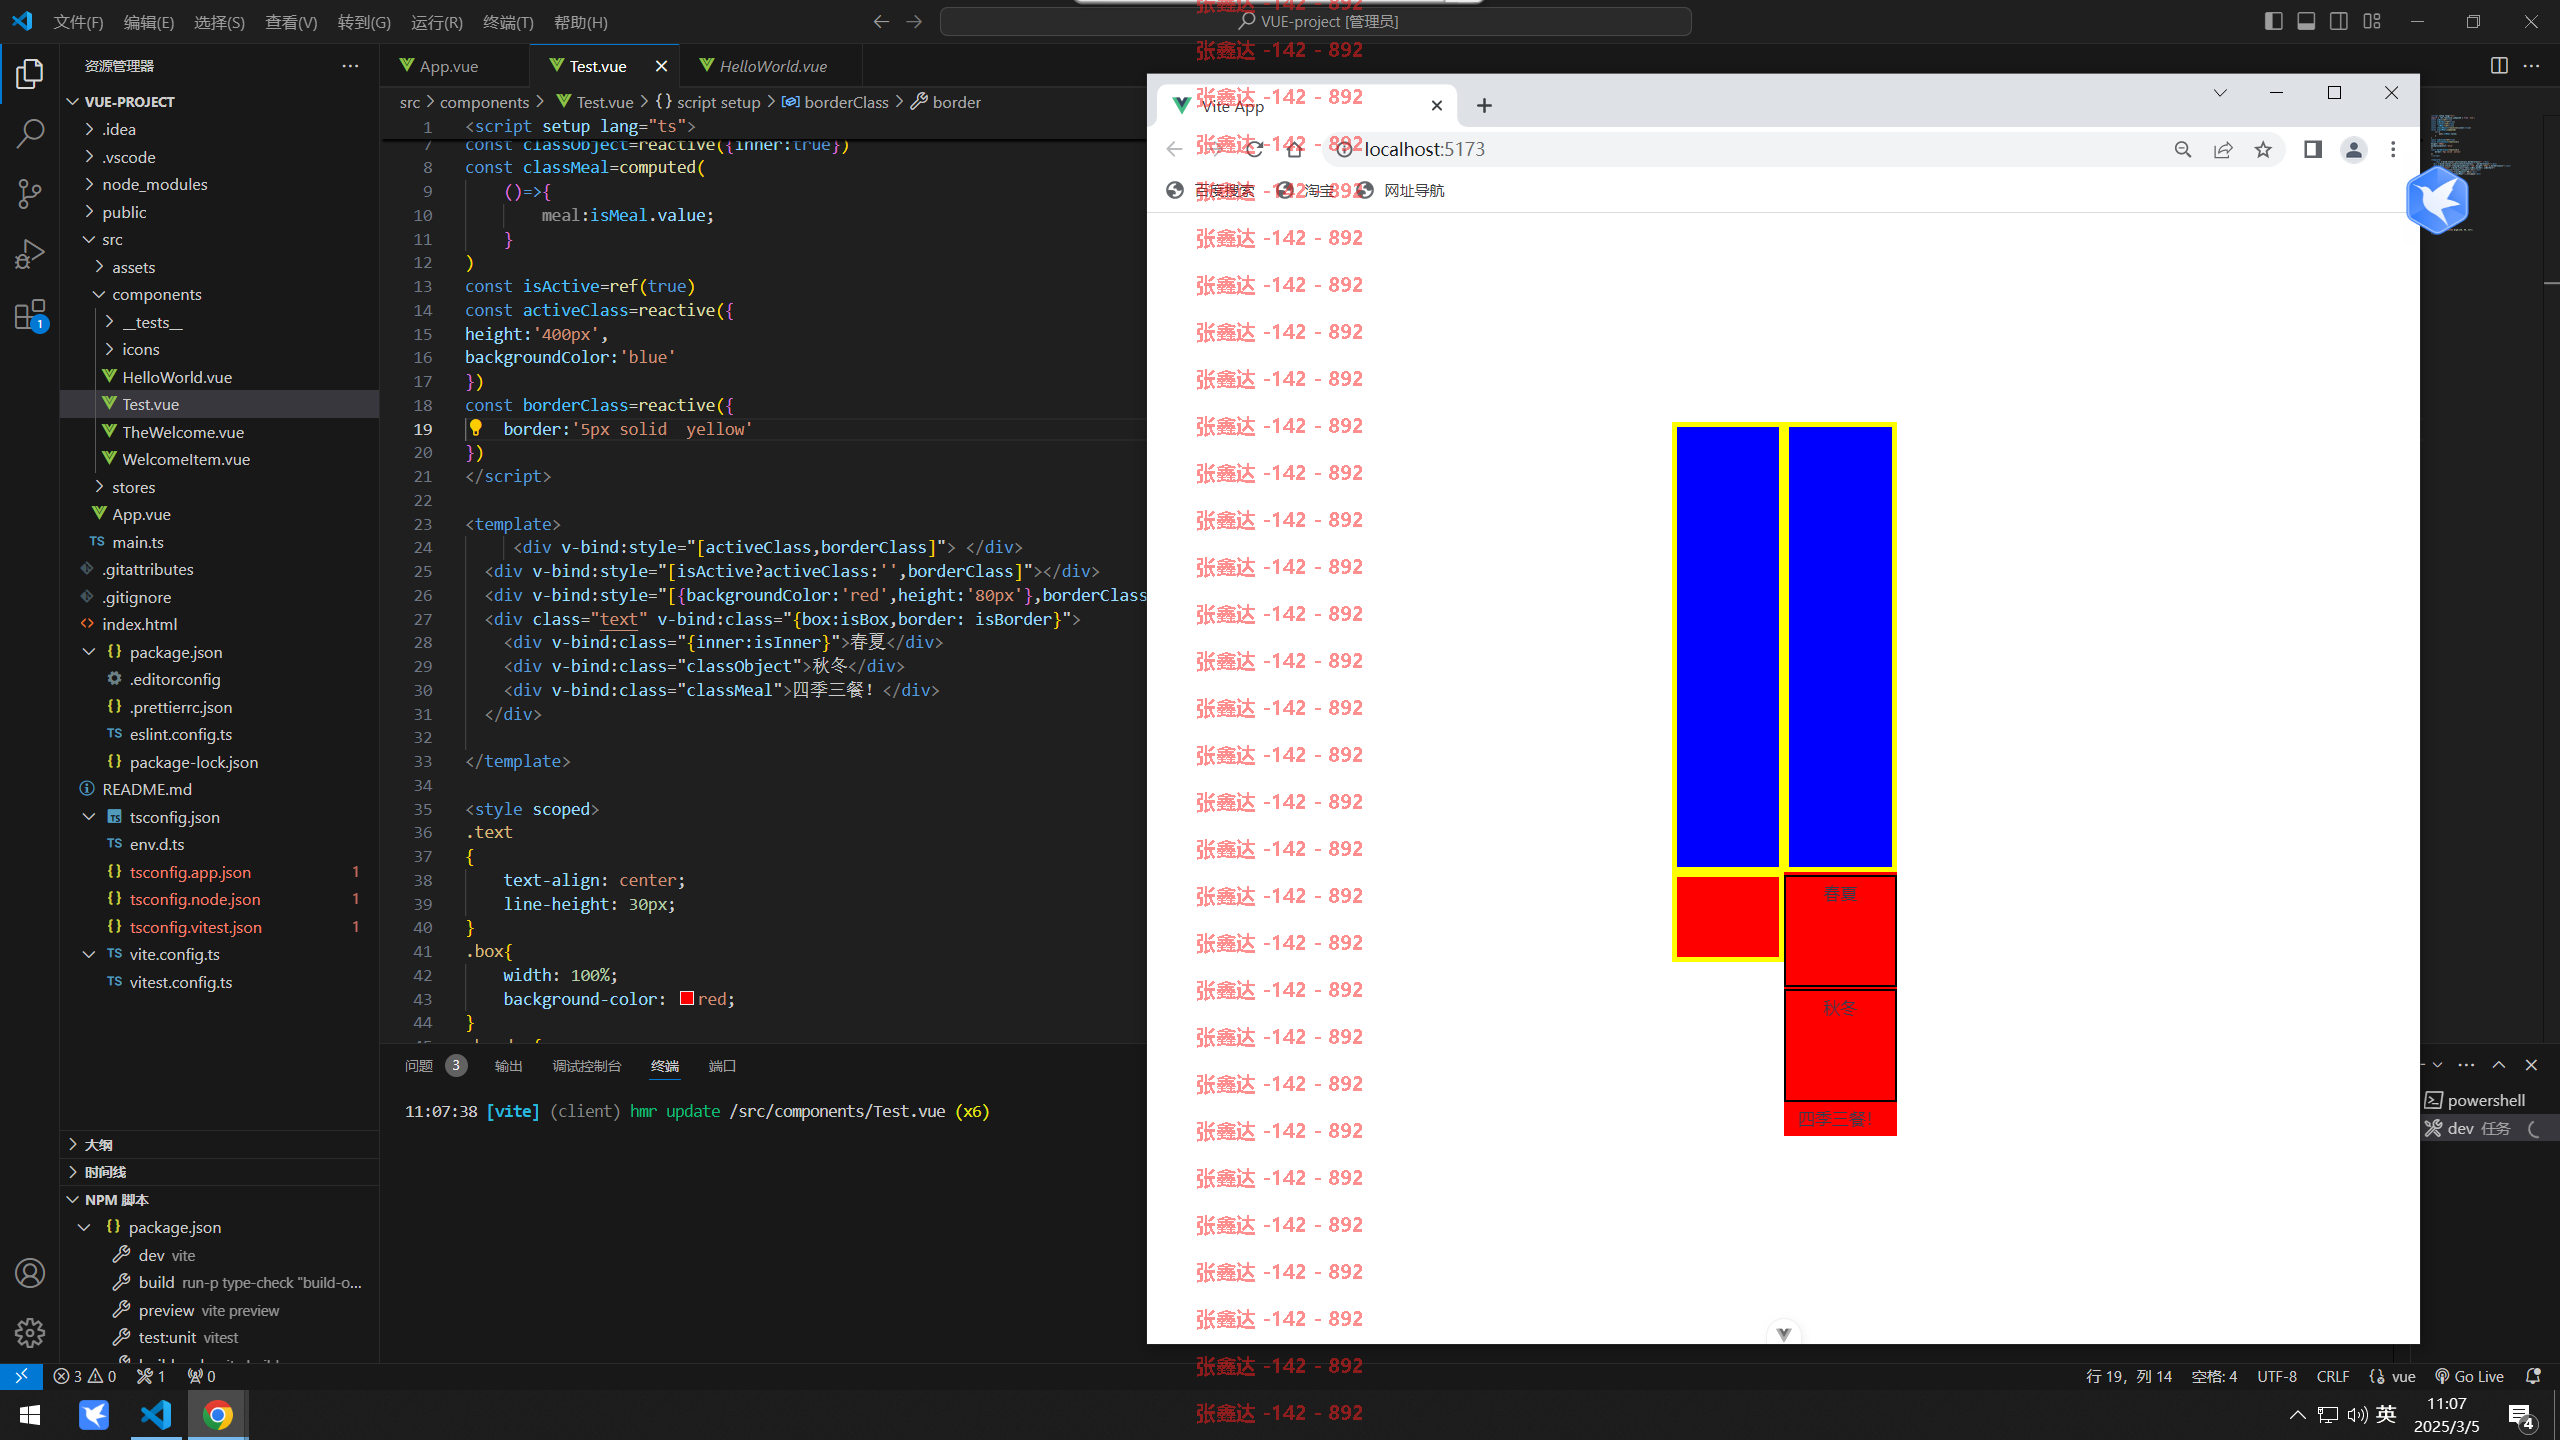Open the 输出 output panel tab
This screenshot has height=1440, width=2560.
tap(508, 1066)
